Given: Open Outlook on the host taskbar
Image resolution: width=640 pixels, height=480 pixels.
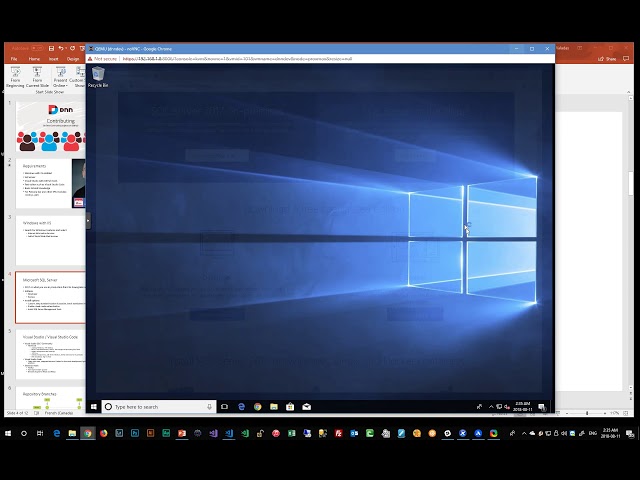Looking at the screenshot, I should (x=354, y=433).
